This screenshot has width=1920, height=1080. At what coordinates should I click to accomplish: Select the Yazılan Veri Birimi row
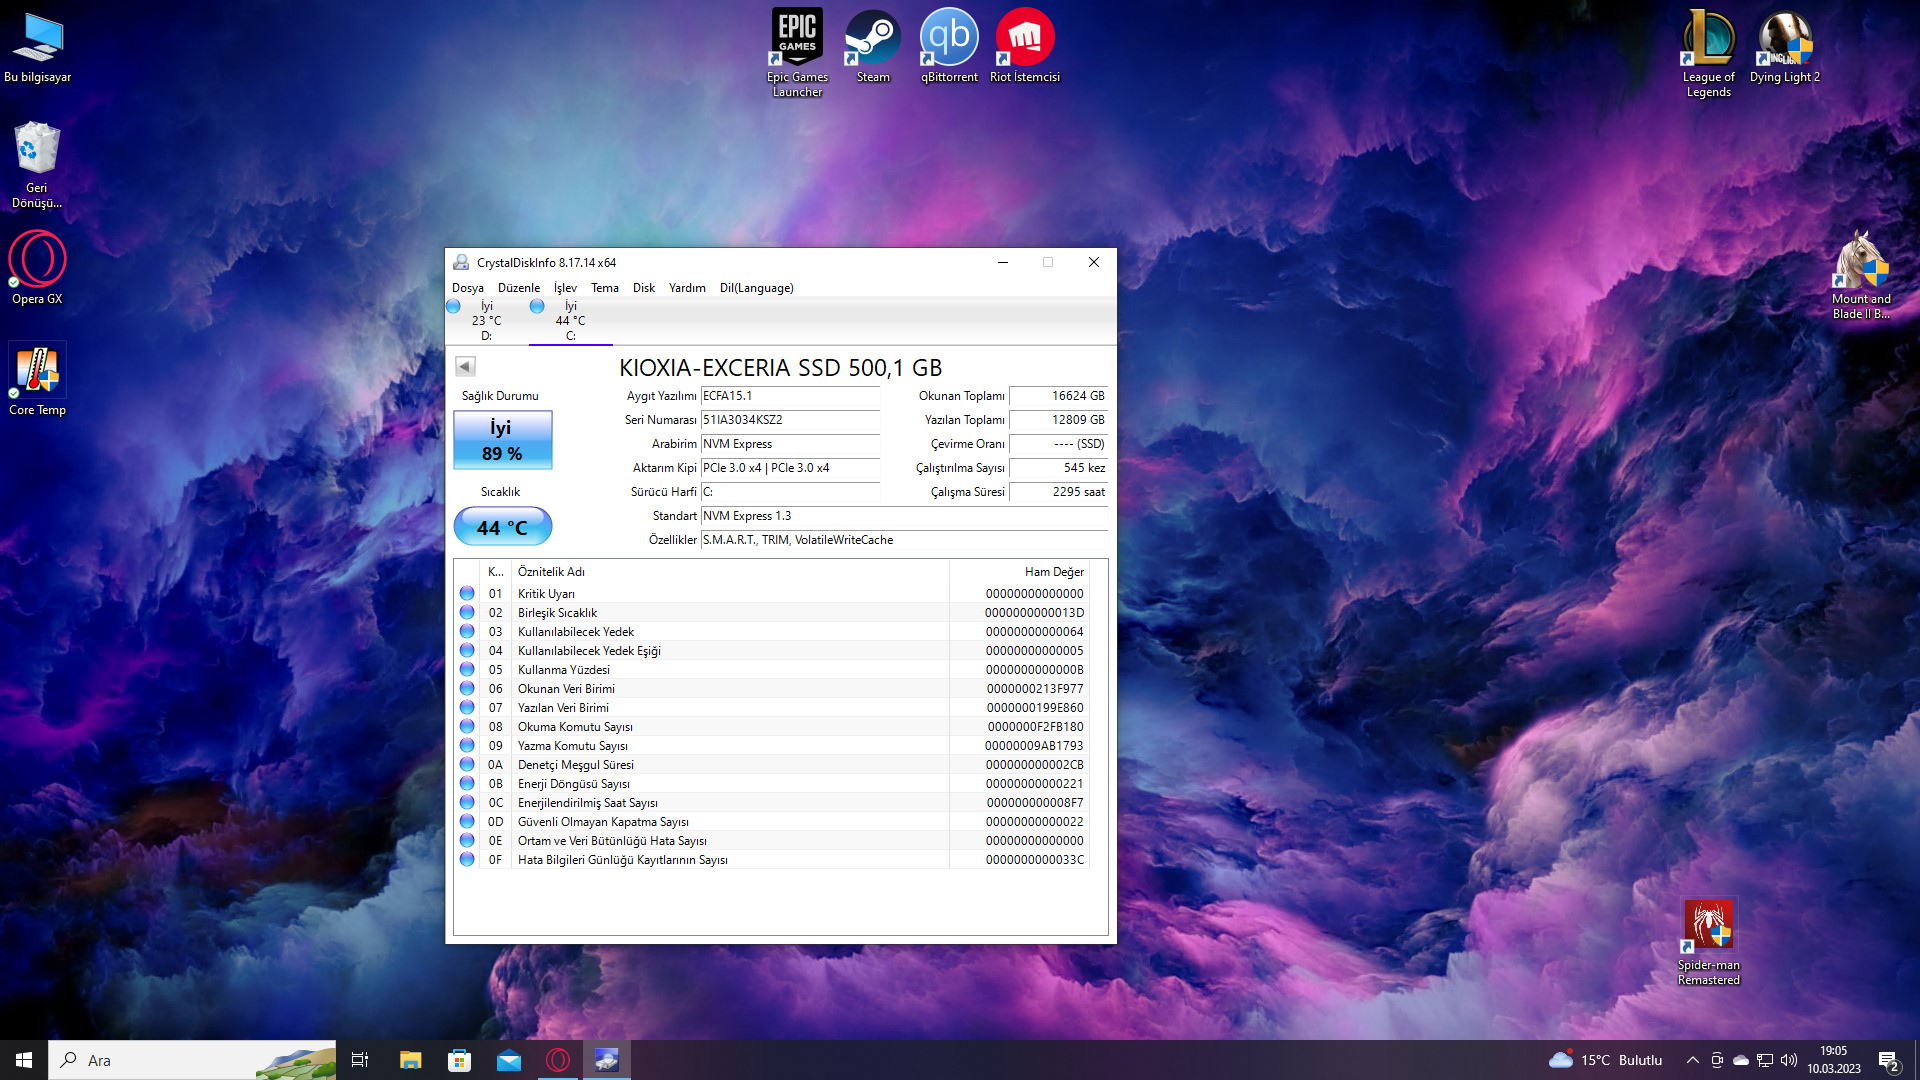point(772,708)
